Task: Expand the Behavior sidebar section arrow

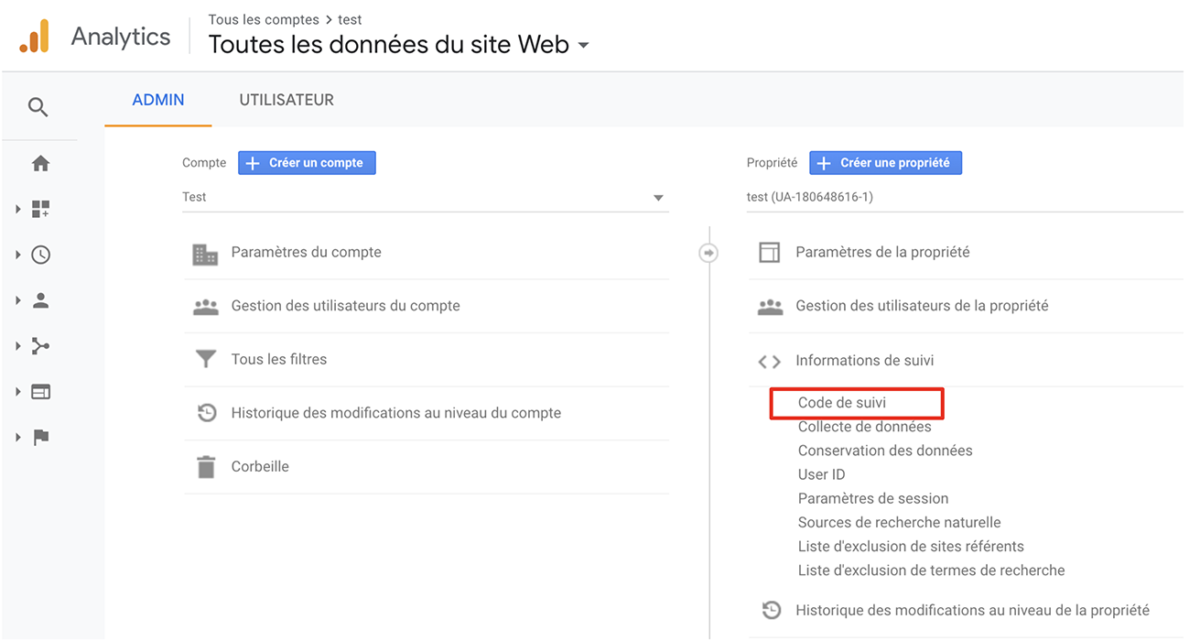Action: (x=18, y=392)
